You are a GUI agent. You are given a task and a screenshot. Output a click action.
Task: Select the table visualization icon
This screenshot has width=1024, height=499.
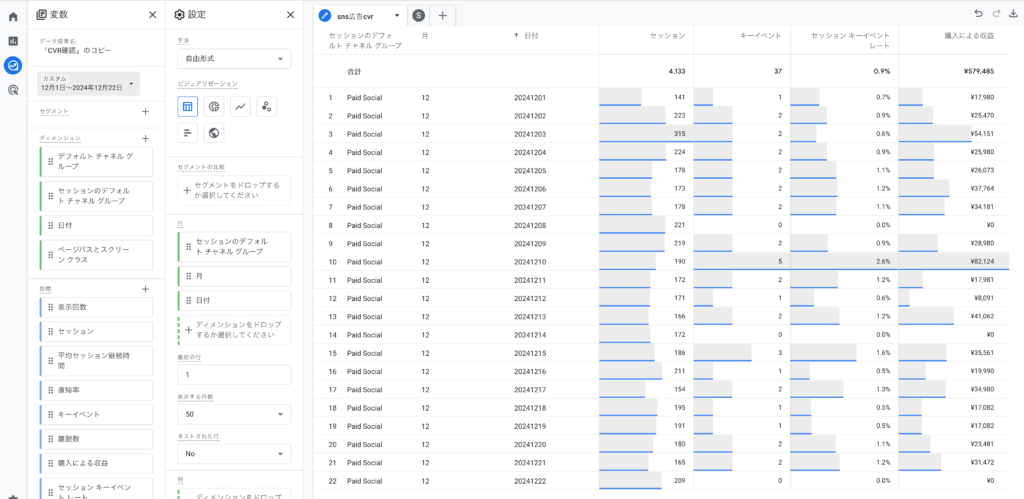point(187,107)
